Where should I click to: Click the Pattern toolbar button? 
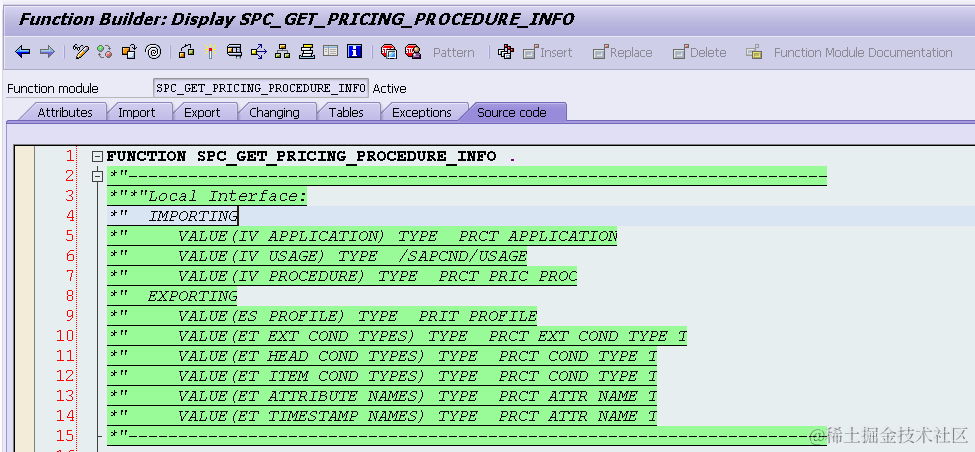453,53
